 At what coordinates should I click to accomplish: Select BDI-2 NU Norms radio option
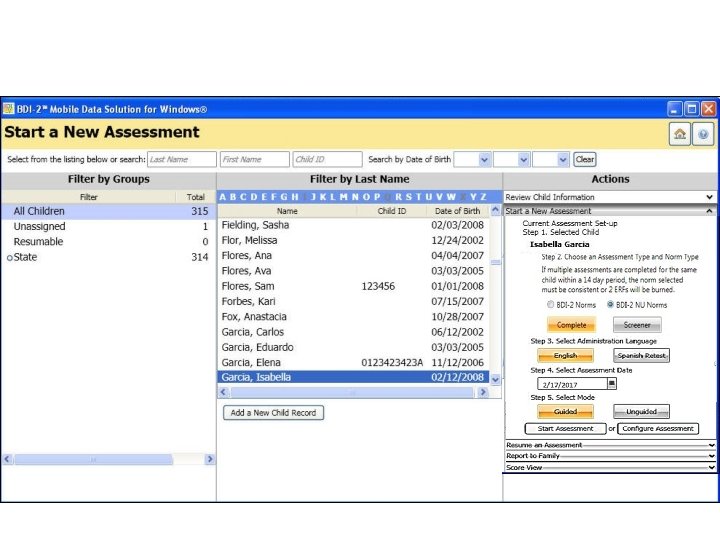[x=610, y=304]
